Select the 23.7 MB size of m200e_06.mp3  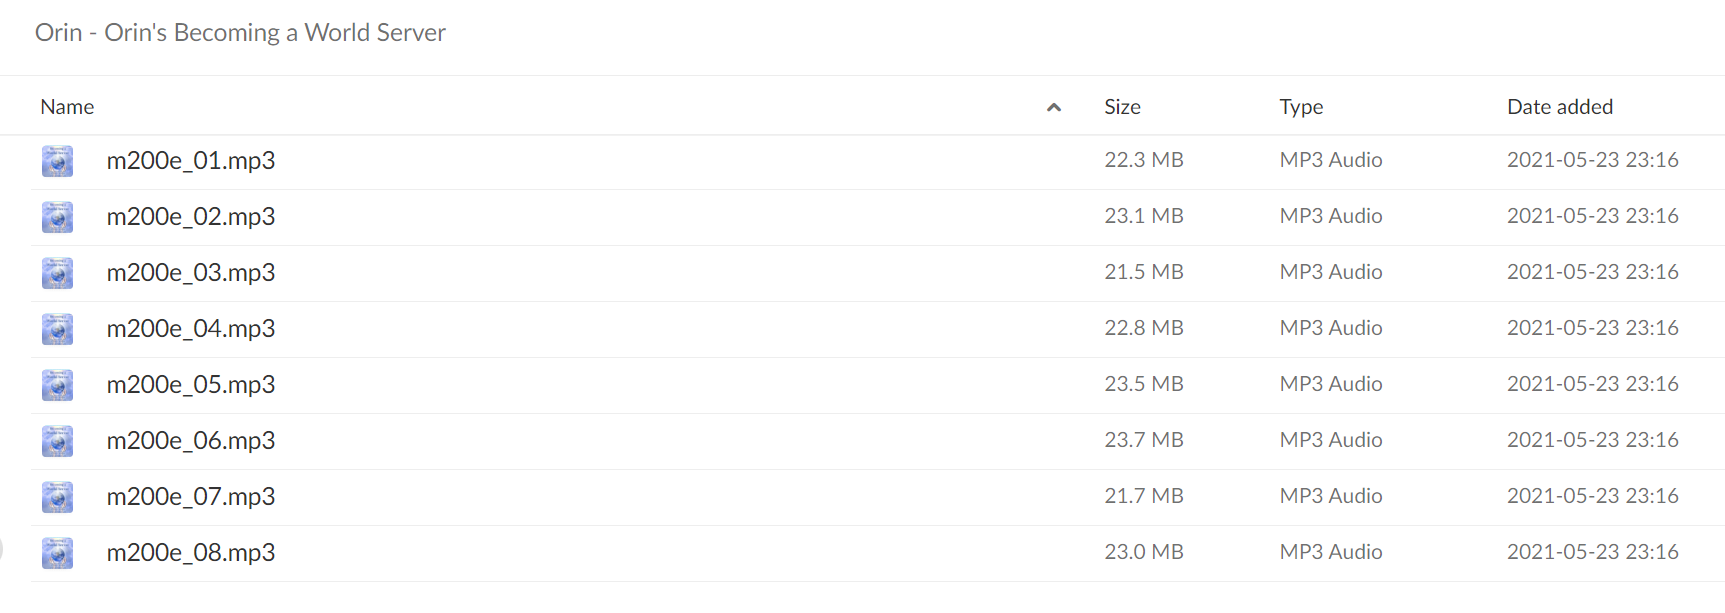(1144, 440)
